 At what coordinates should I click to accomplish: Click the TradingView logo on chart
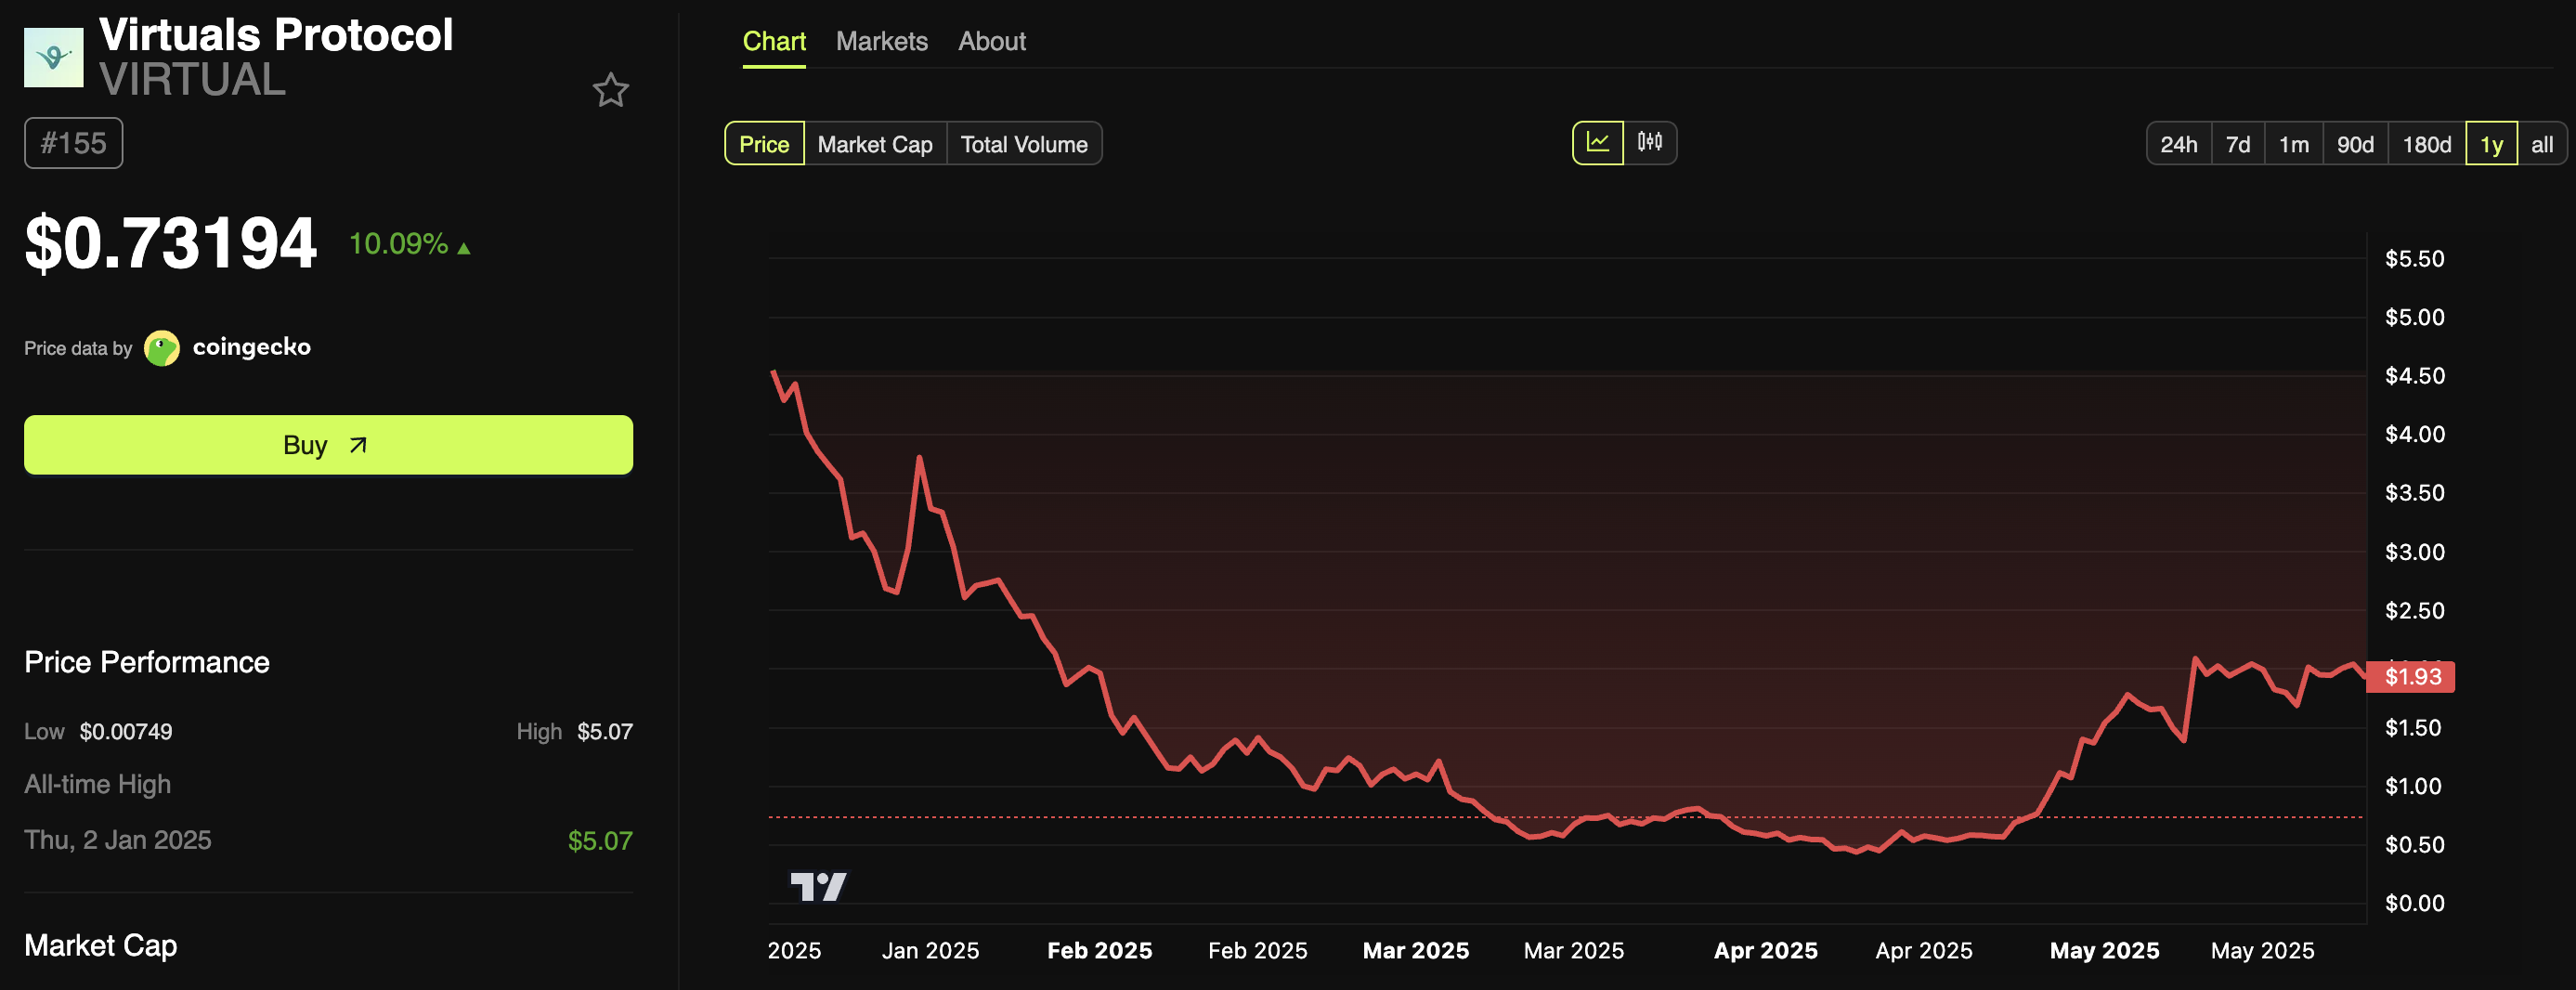(818, 886)
